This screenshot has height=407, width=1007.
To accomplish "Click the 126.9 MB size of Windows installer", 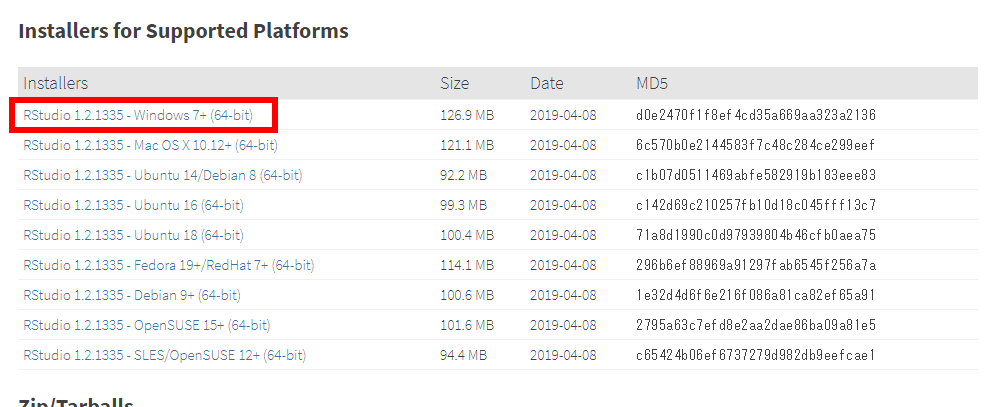I will pyautogui.click(x=467, y=116).
